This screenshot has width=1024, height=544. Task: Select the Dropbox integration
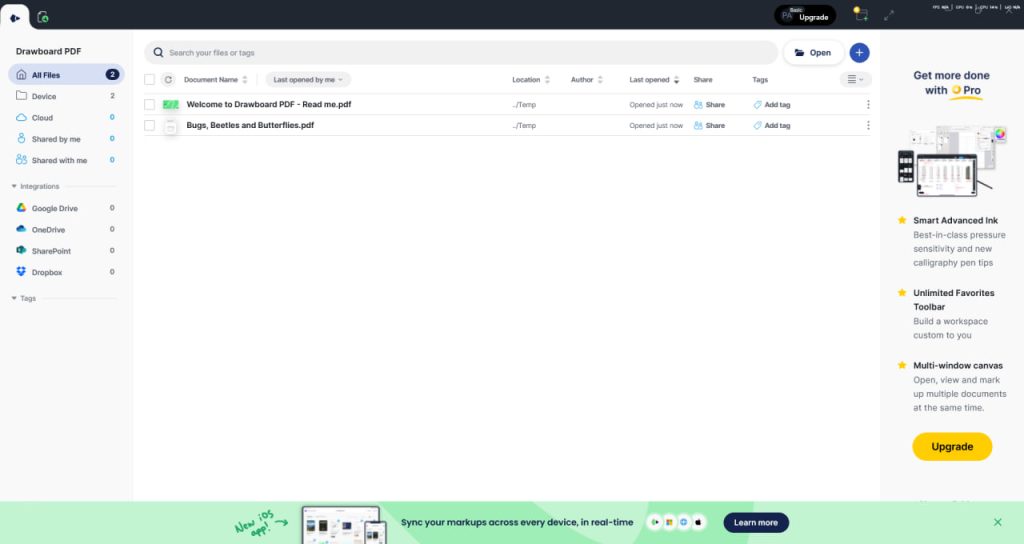tap(46, 272)
